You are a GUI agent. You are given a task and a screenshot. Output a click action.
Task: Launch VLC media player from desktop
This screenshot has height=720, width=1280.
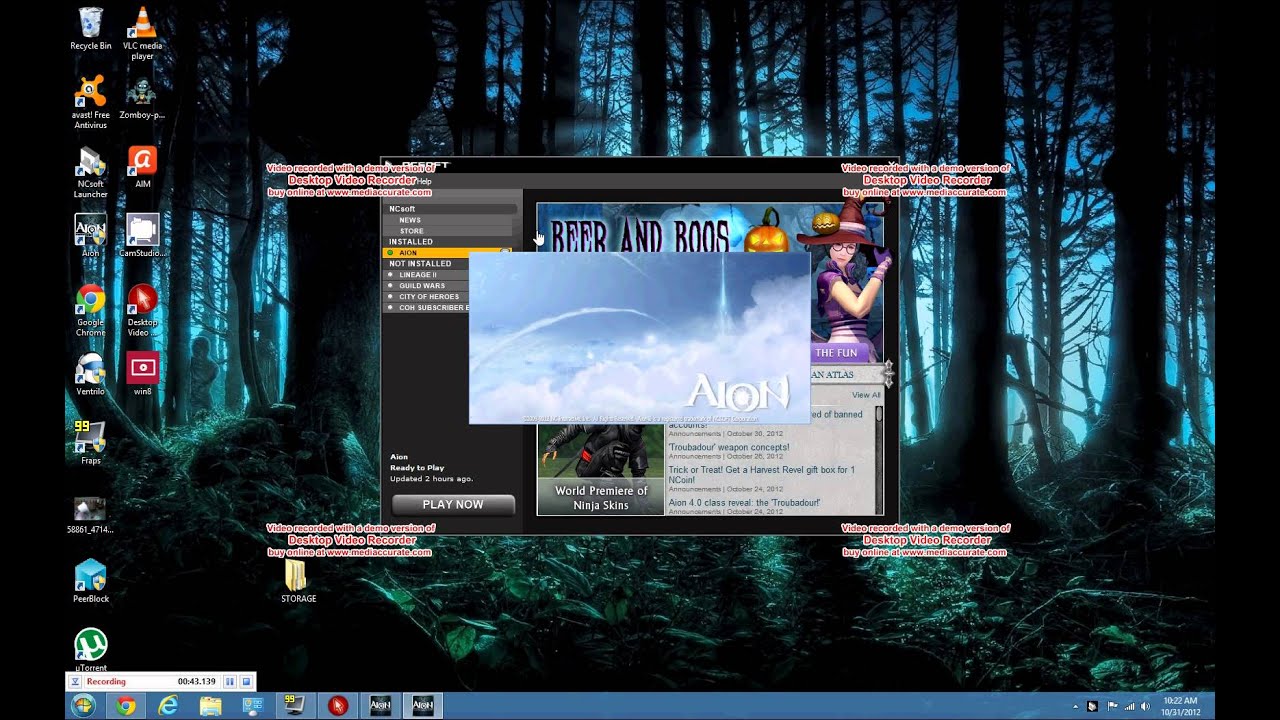(x=143, y=32)
